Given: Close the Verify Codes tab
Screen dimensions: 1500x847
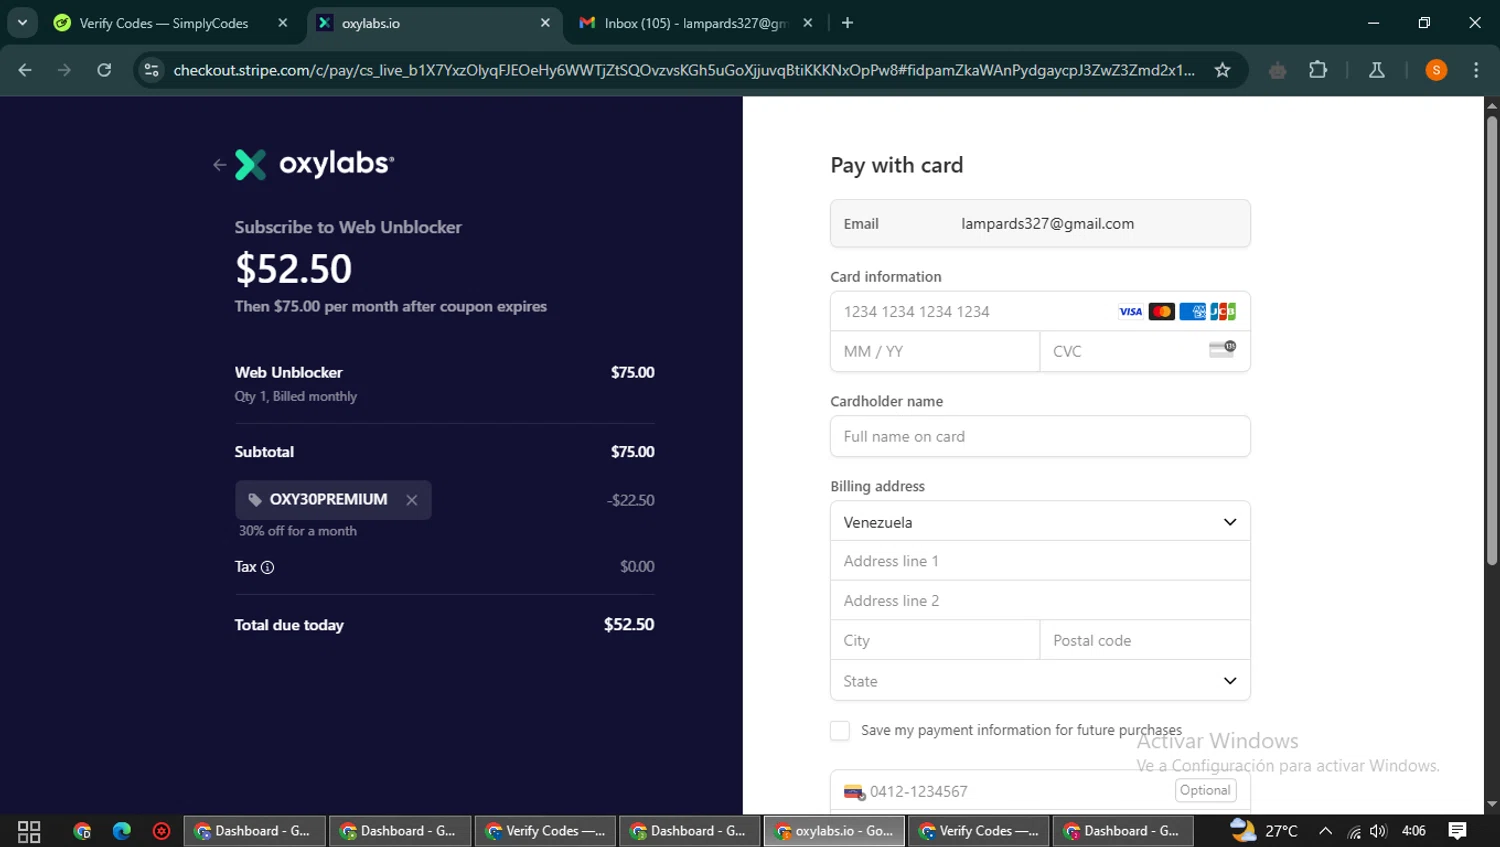Looking at the screenshot, I should (x=283, y=23).
